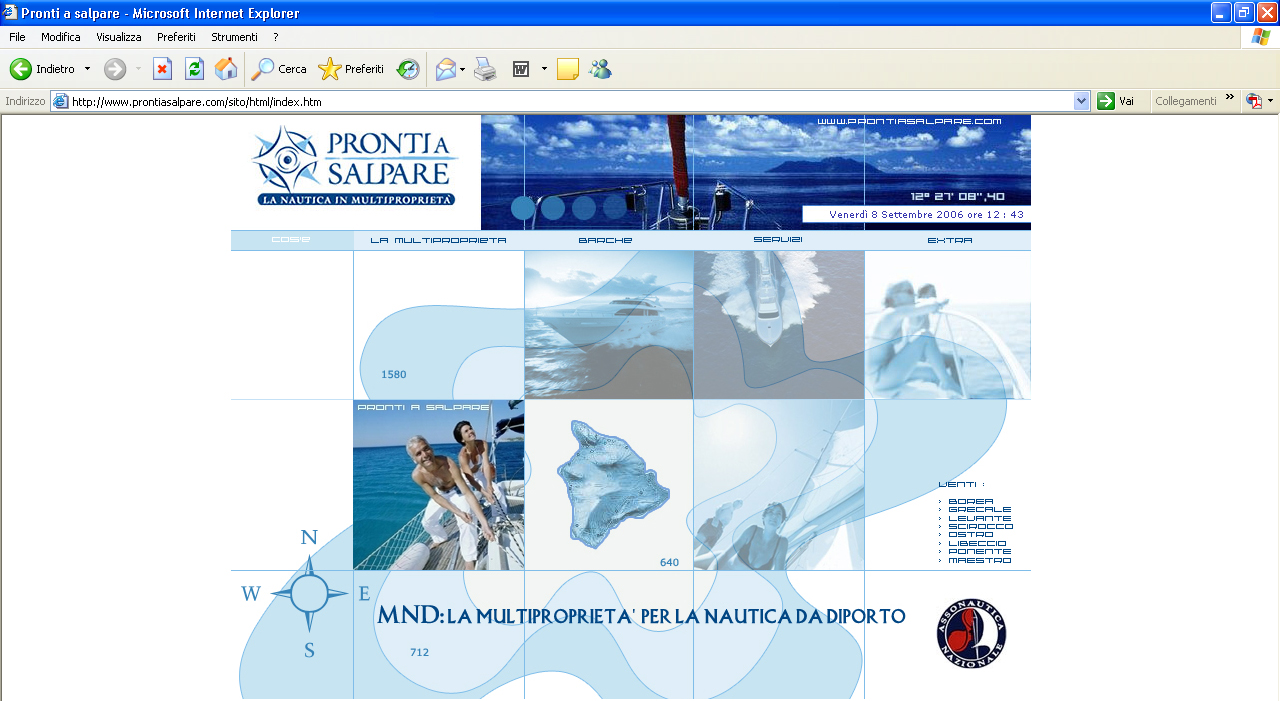Stop loading the page
The width and height of the screenshot is (1280, 701).
point(162,69)
